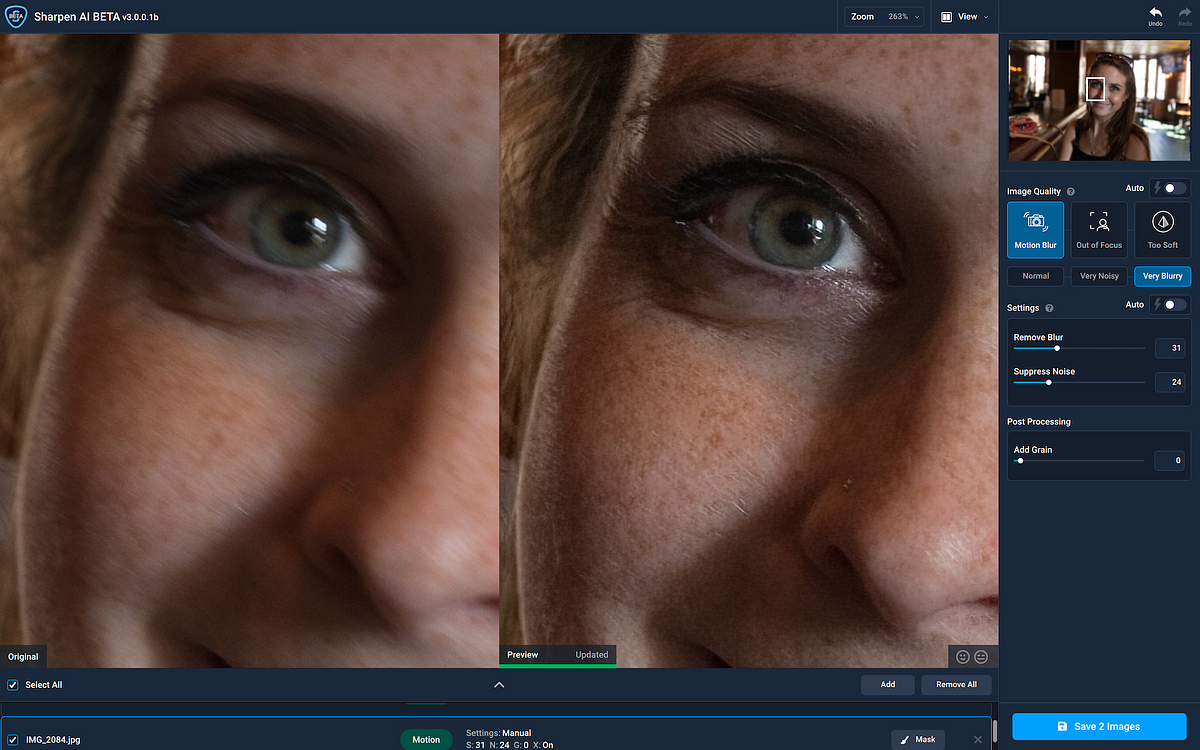
Task: Click the Redo arrow icon
Action: pos(1185,12)
